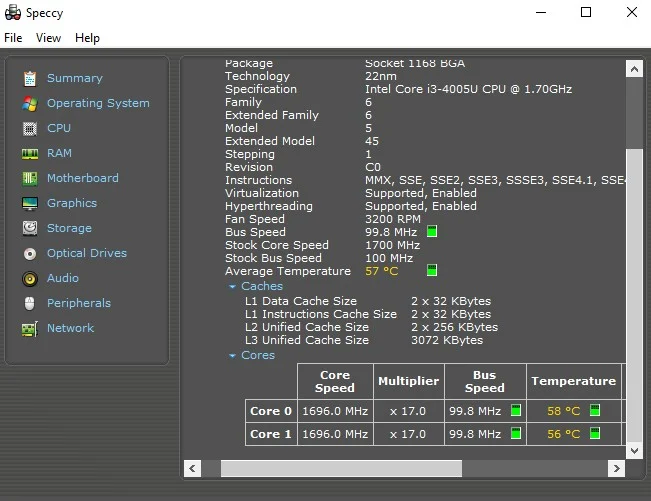Maximize the Speccy window
This screenshot has width=651, height=501.
[x=586, y=12]
